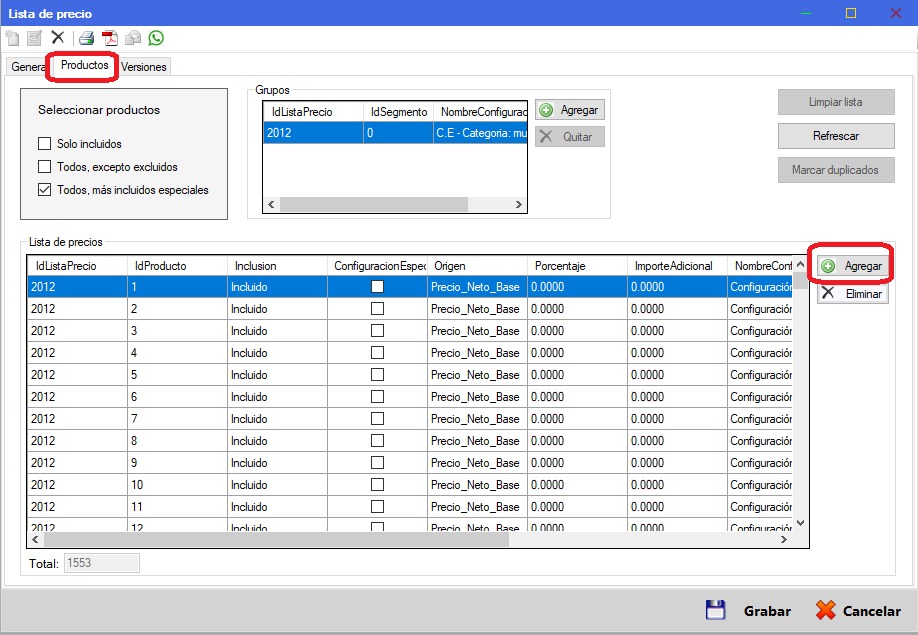Toggle ConfiguracionEspecial checkbox for product 11
This screenshot has width=918, height=635.
coord(378,507)
